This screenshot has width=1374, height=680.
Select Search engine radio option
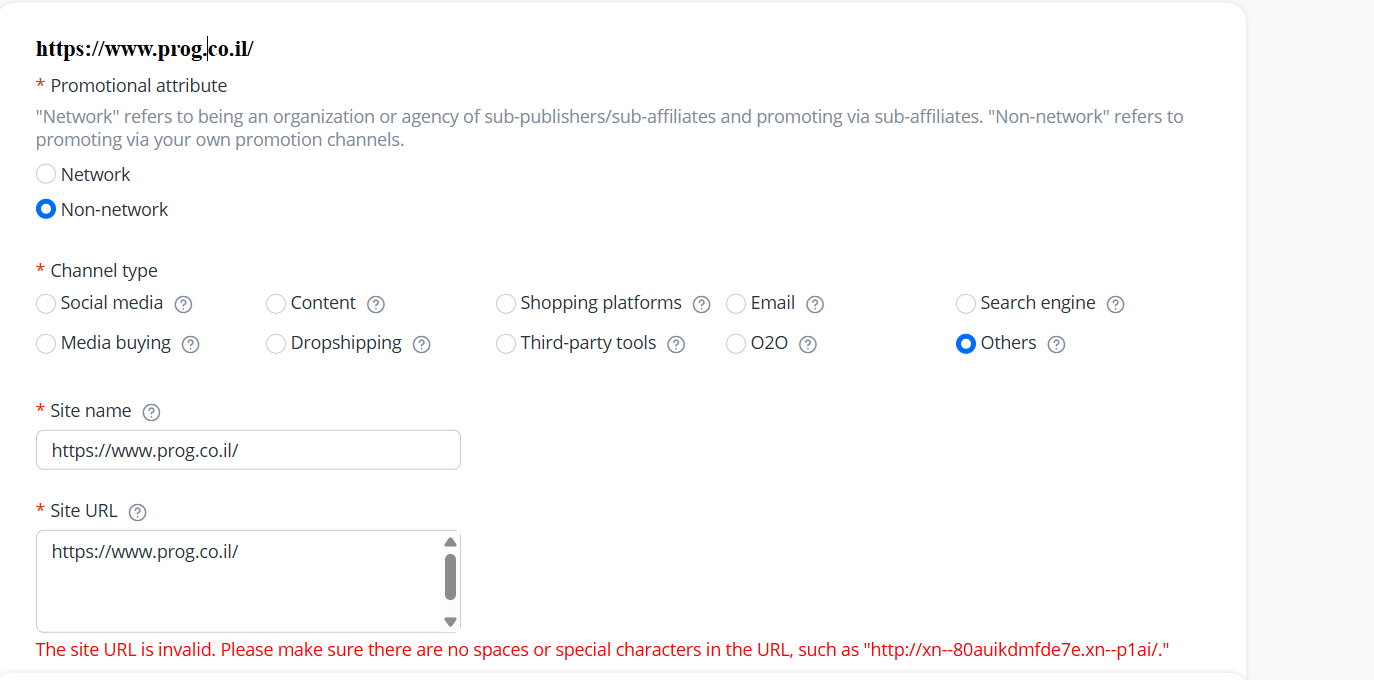(x=966, y=303)
